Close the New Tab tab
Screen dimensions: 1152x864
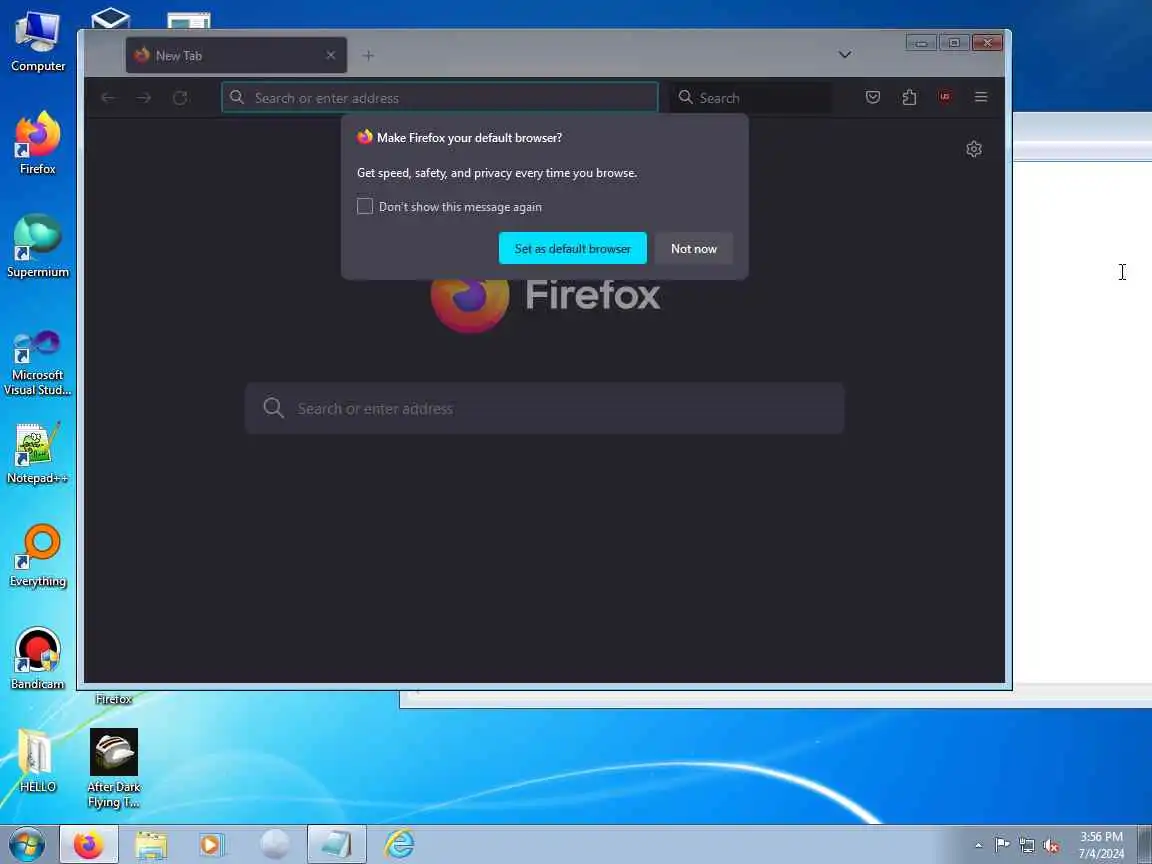point(331,55)
